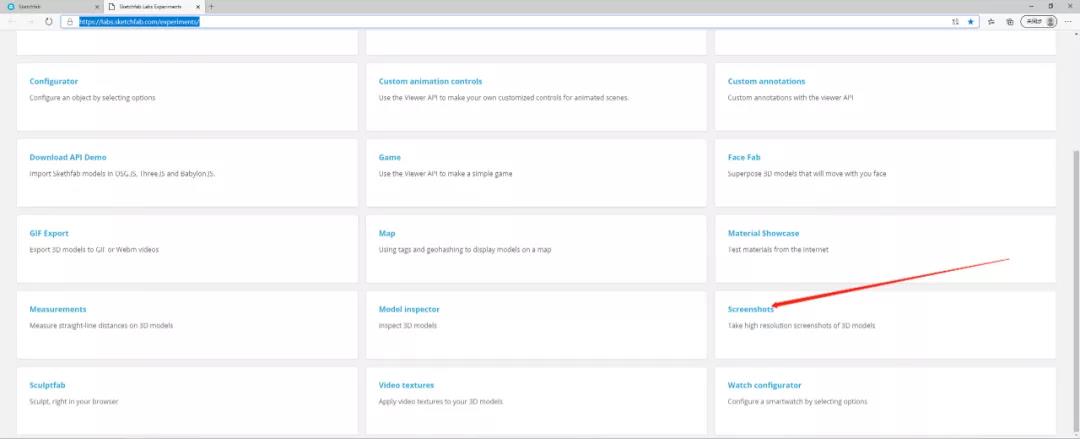Open the Map experiment link
Viewport: 1080px width, 439px height.
(387, 234)
